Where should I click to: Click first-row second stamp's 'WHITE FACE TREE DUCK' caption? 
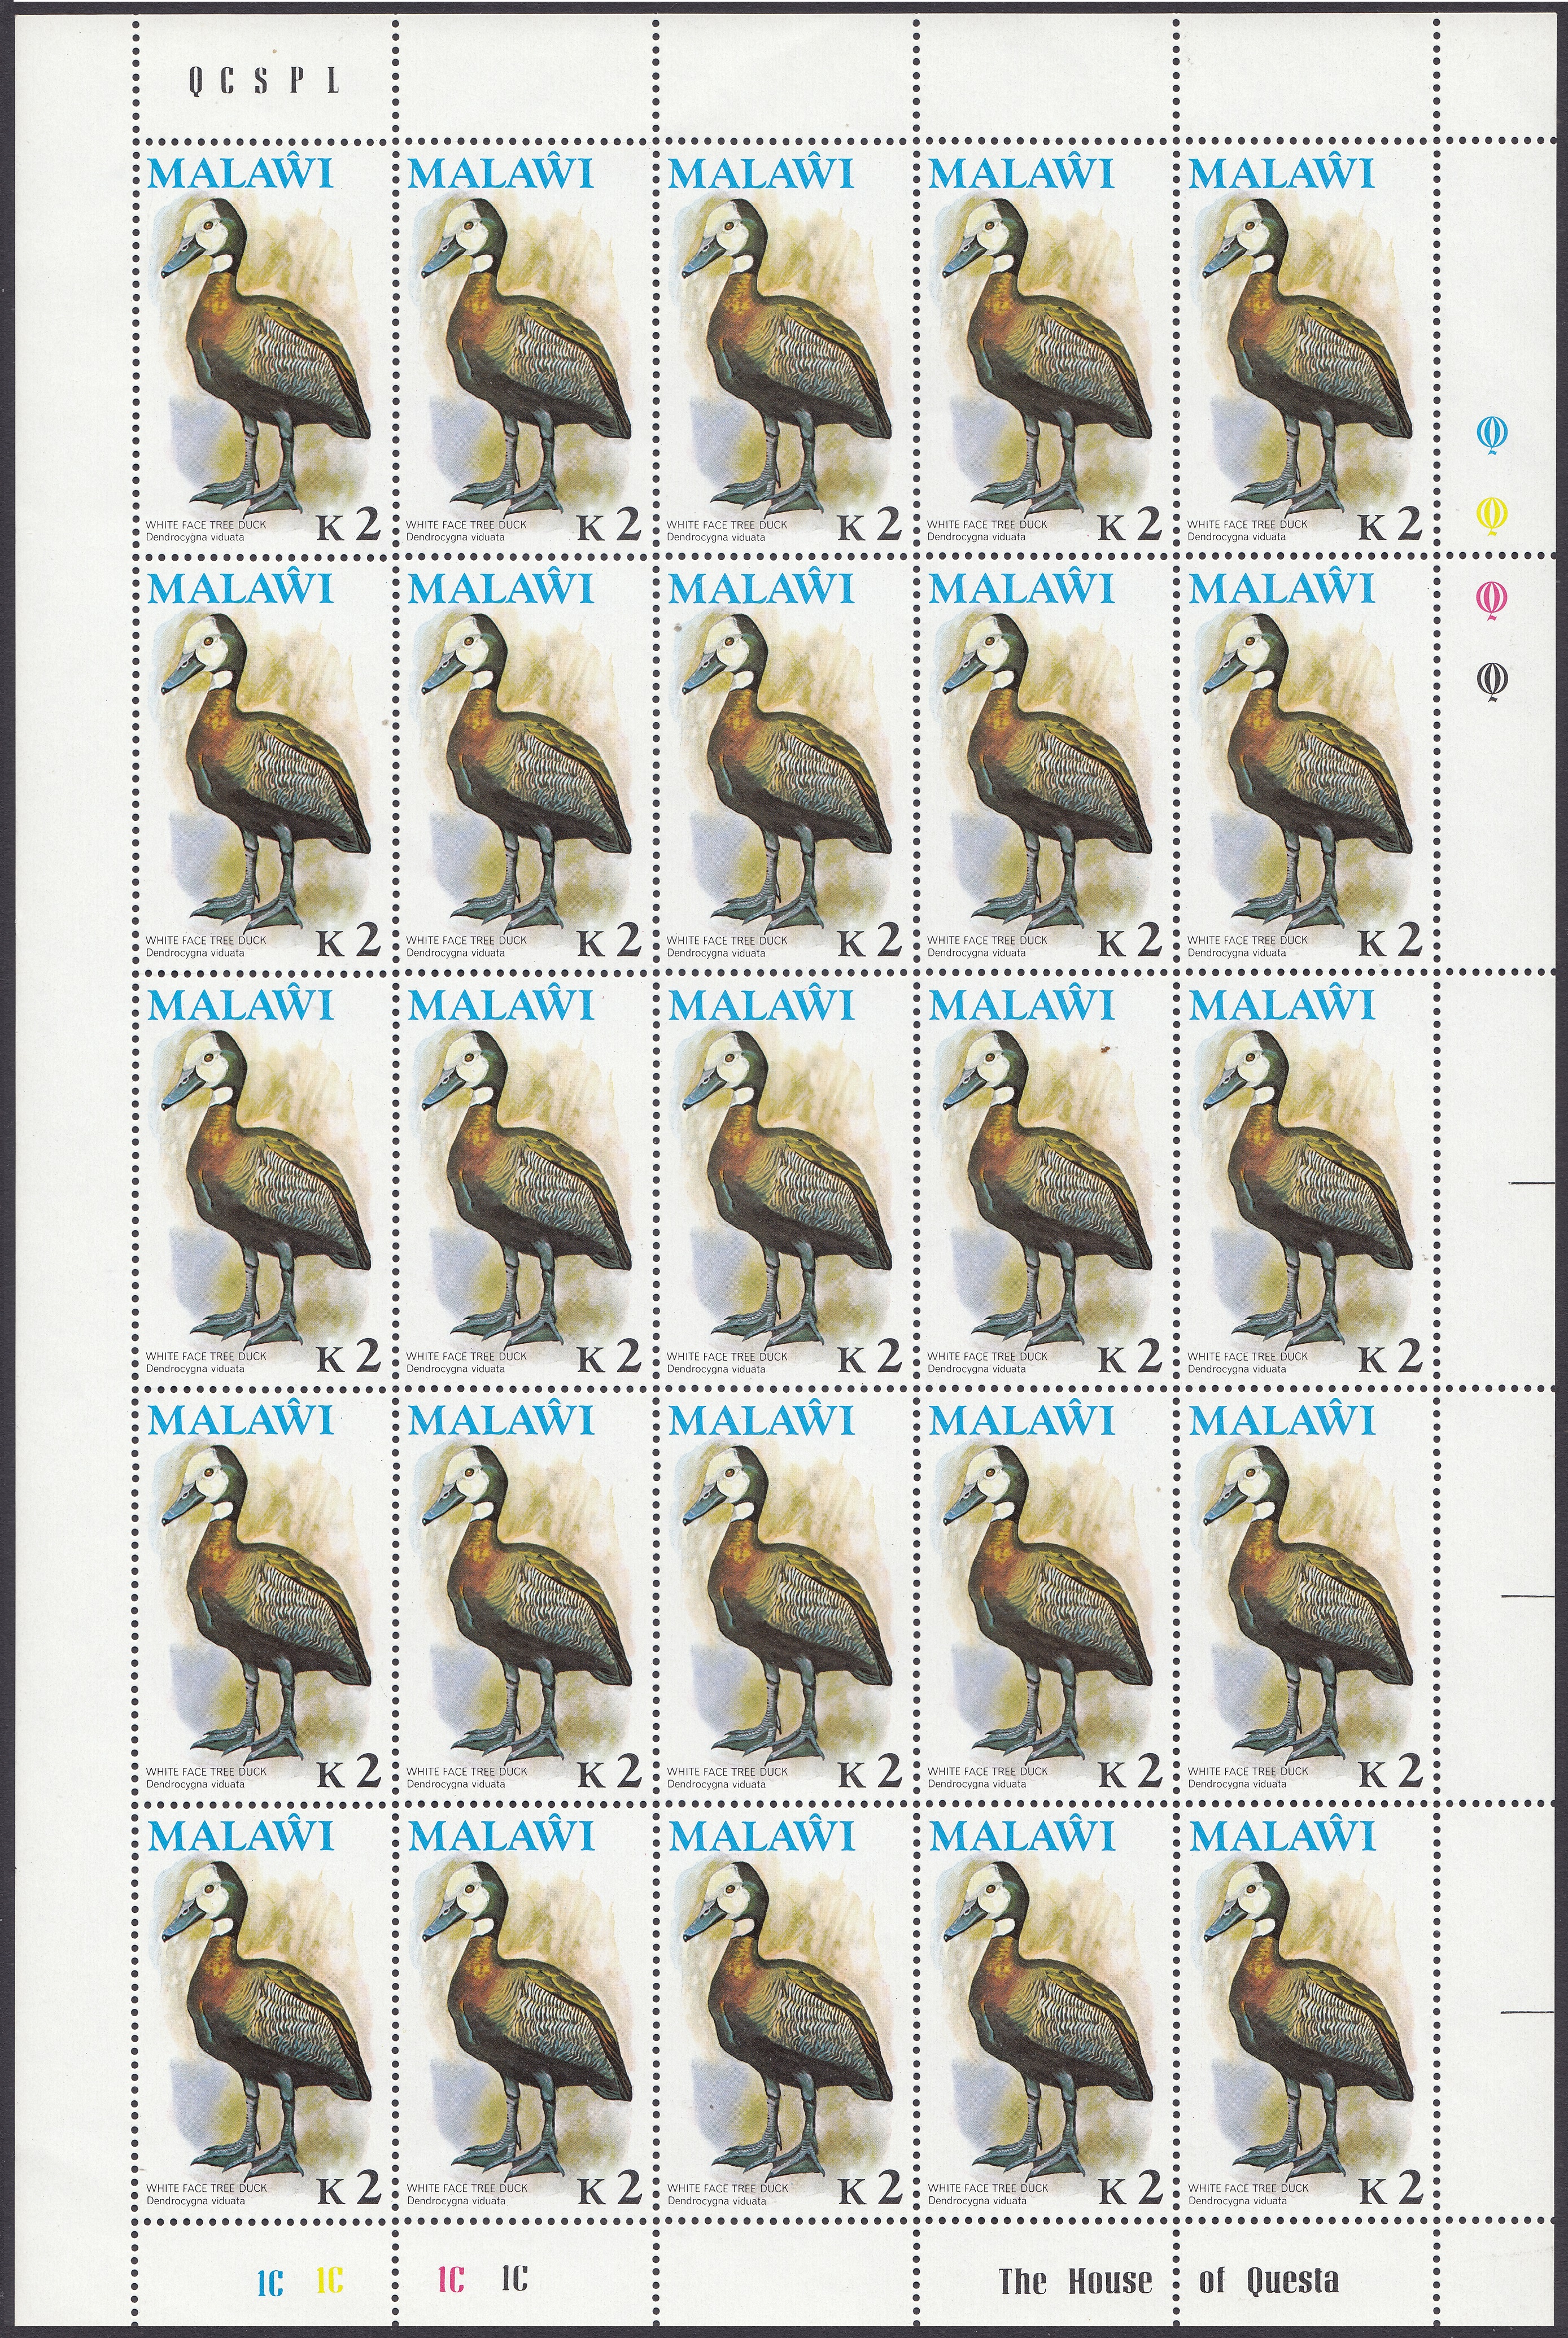466,524
